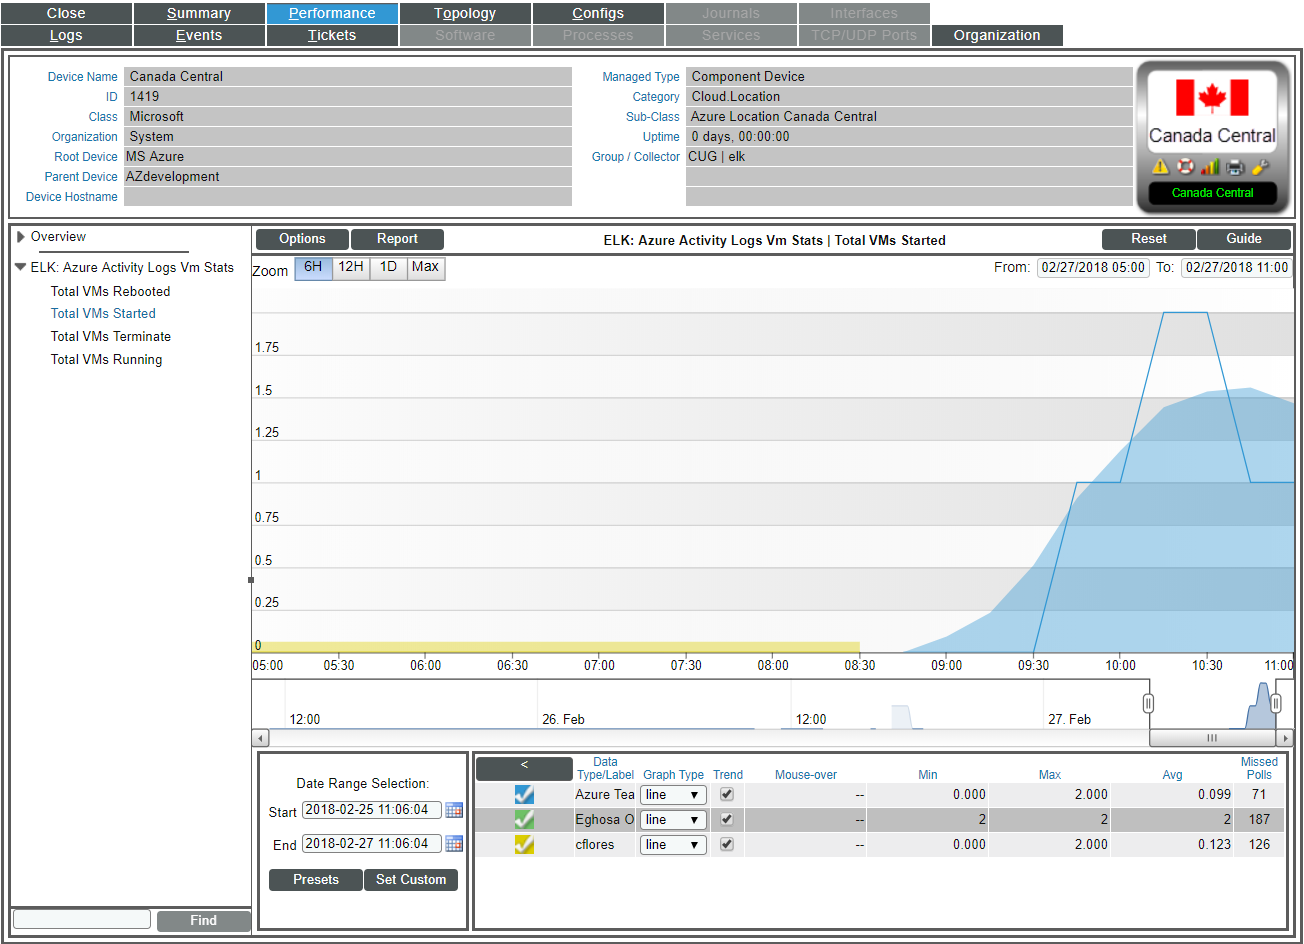Open the calendar picker next to End date

point(454,843)
